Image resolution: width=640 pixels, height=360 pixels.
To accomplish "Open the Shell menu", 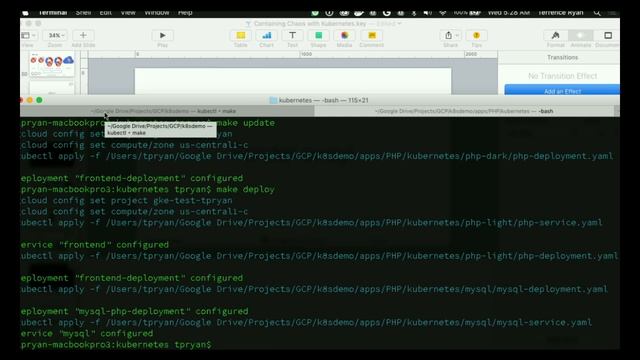I will [83, 13].
